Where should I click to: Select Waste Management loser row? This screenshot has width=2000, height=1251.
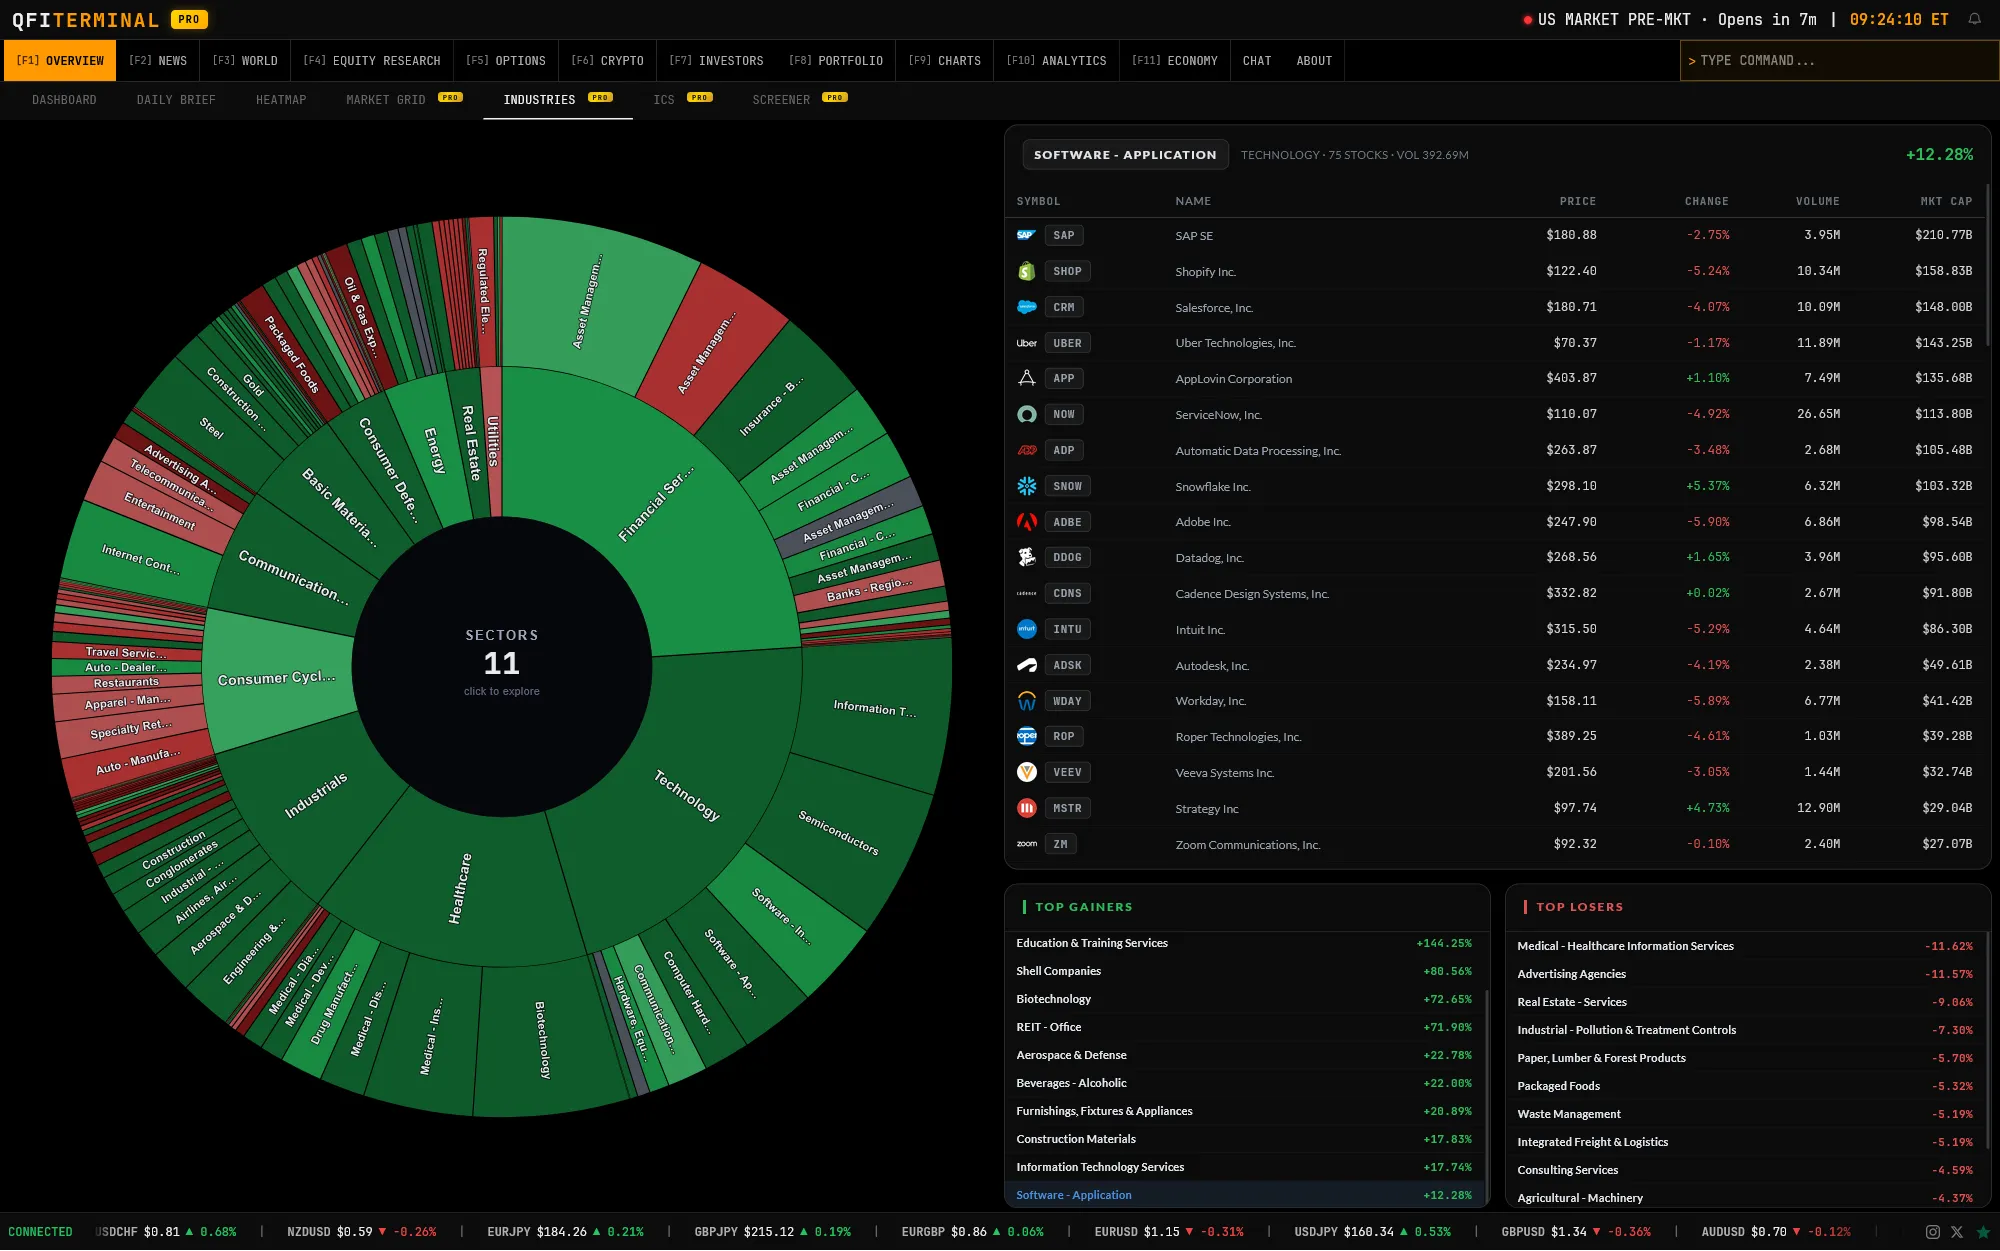coord(1745,1114)
